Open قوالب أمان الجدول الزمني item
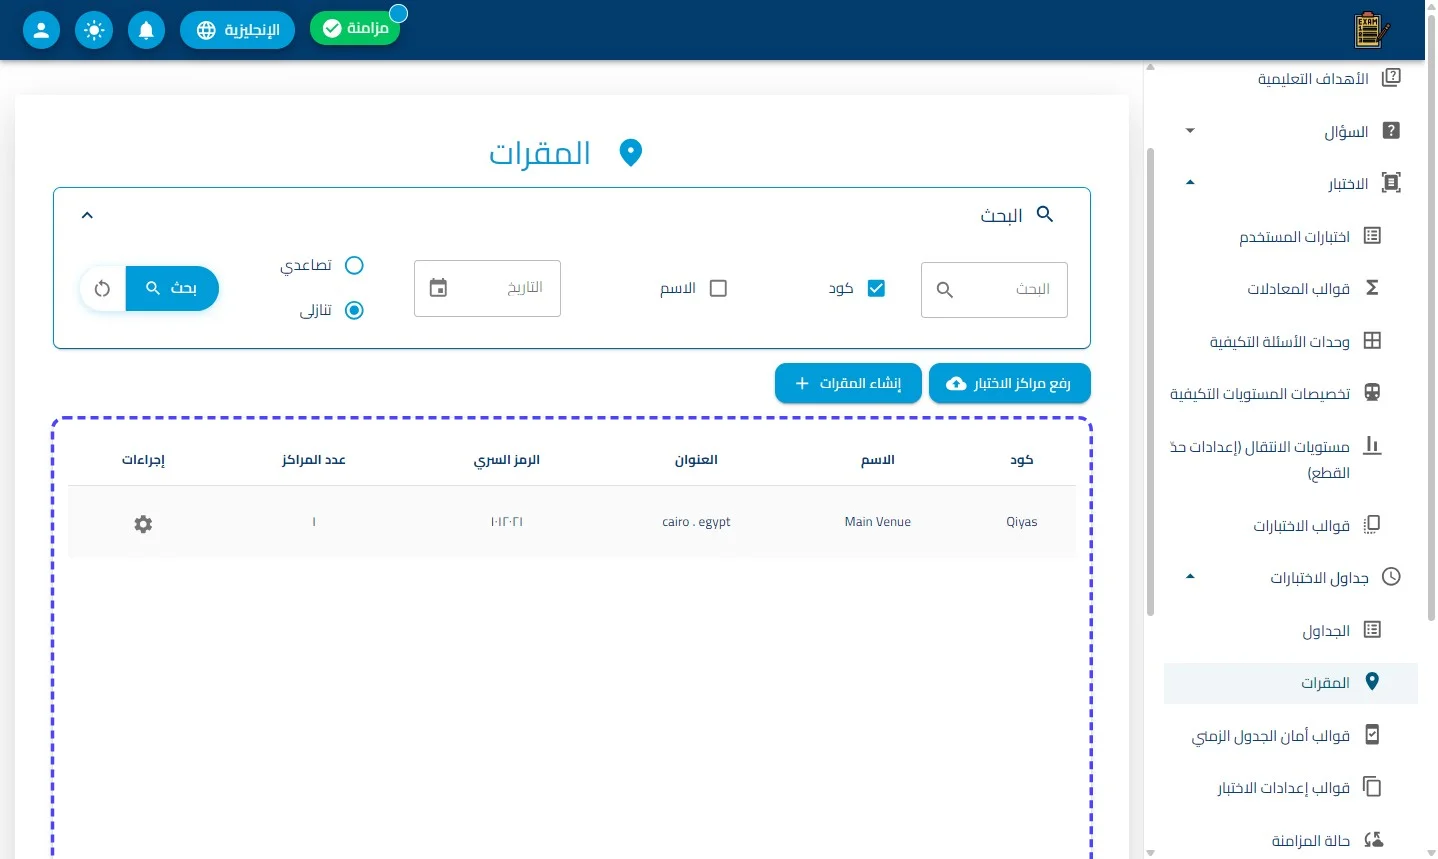 pyautogui.click(x=1291, y=735)
